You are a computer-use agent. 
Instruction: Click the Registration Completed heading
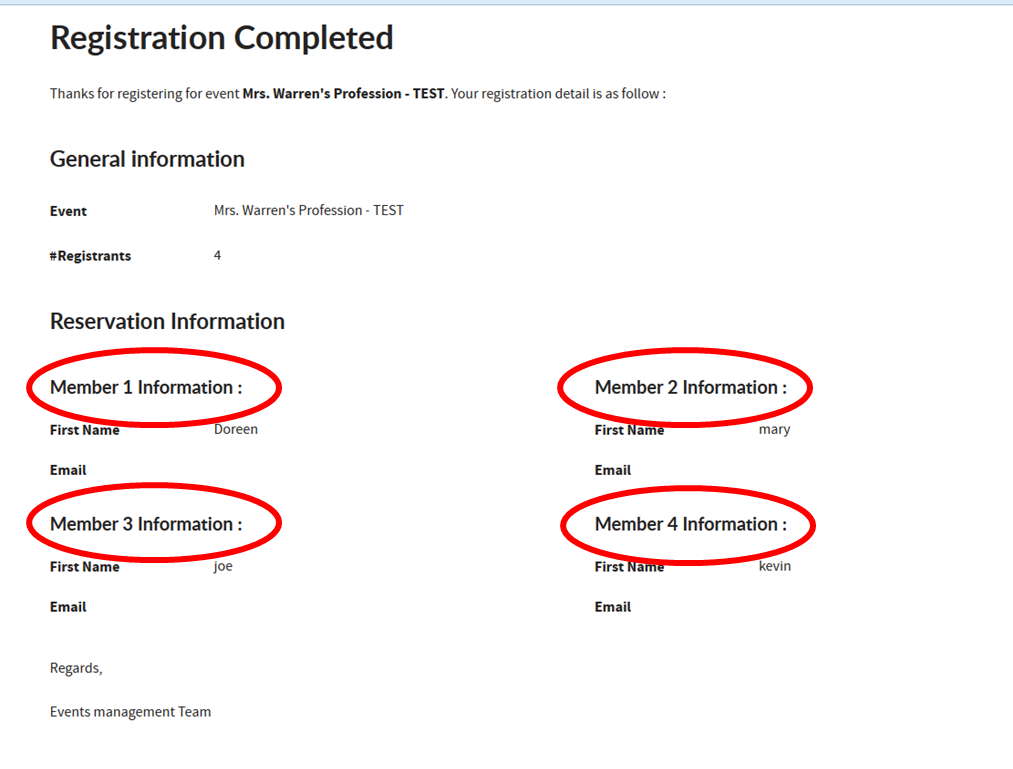click(221, 38)
